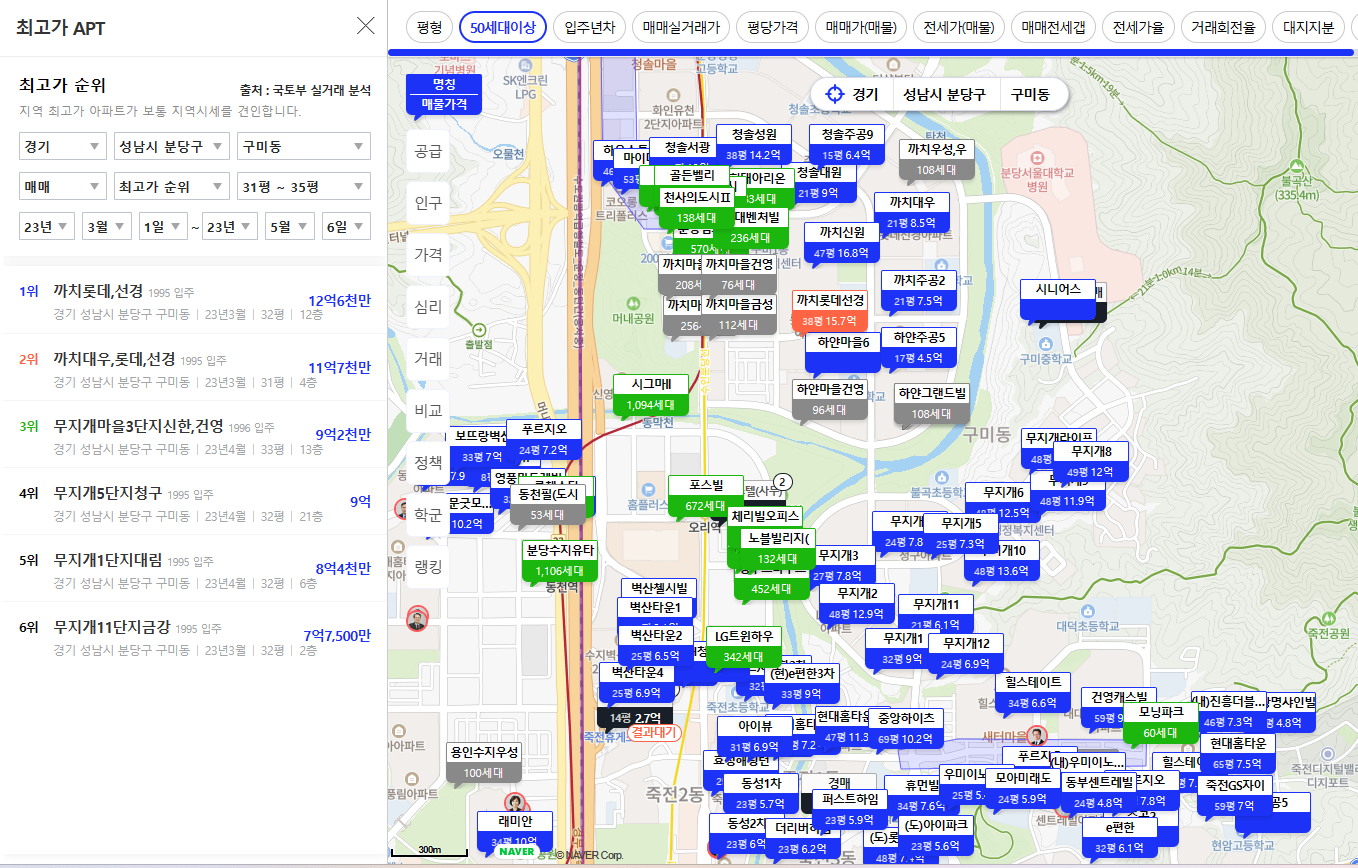Toggle the 매매가(매물) filter chip

click(861, 27)
